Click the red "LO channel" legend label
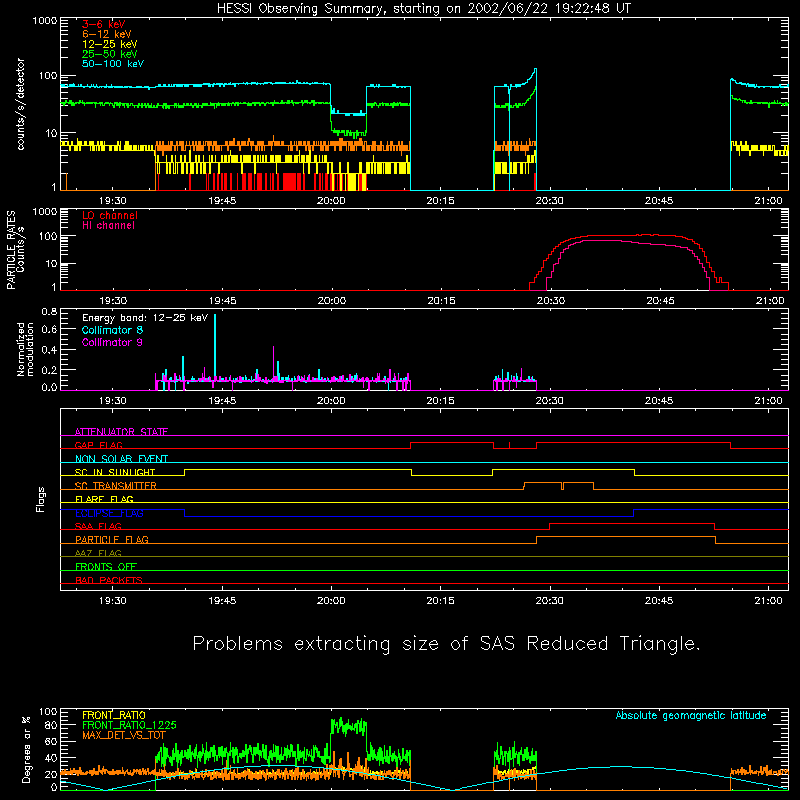Screen dimensions: 800x800 (x=110, y=215)
